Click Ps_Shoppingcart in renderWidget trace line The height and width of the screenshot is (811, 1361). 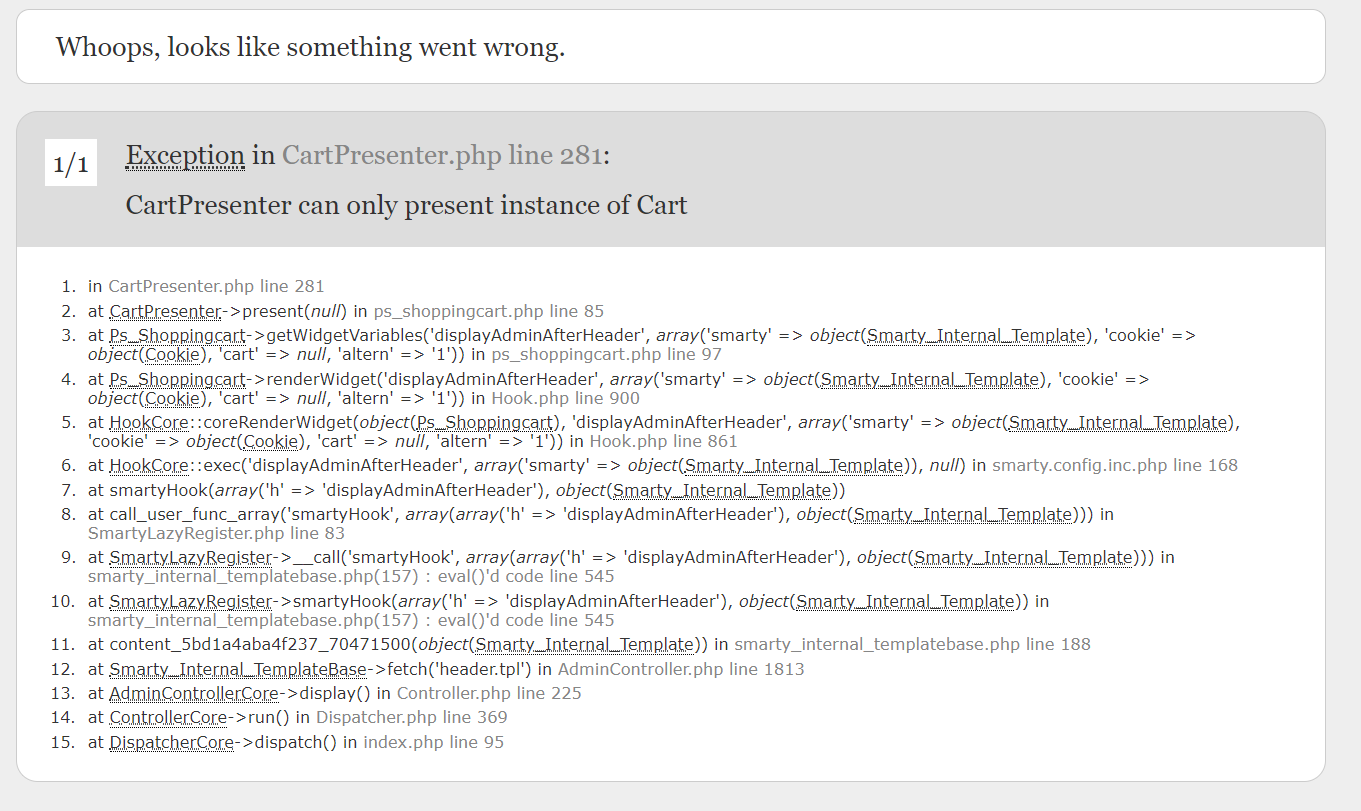click(177, 379)
